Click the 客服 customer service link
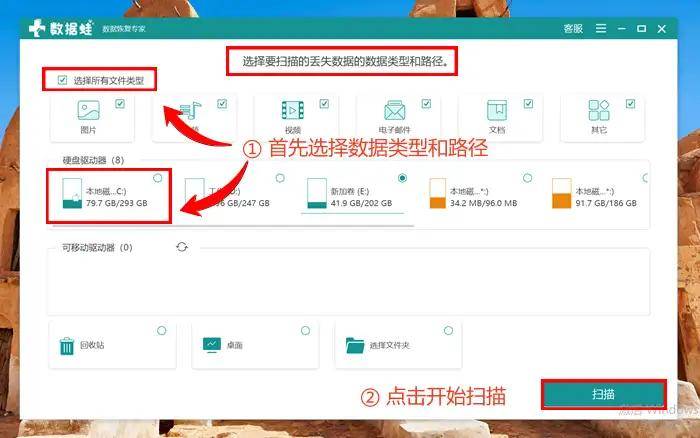 [x=573, y=29]
